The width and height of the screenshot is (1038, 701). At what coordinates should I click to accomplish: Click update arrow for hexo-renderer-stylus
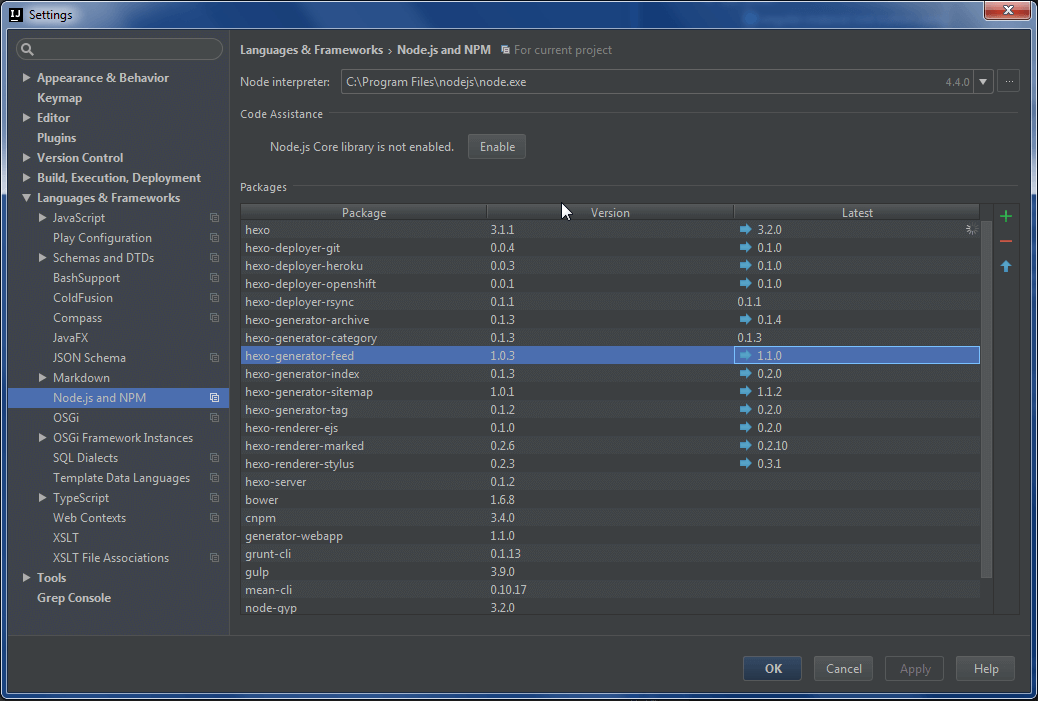coord(745,463)
